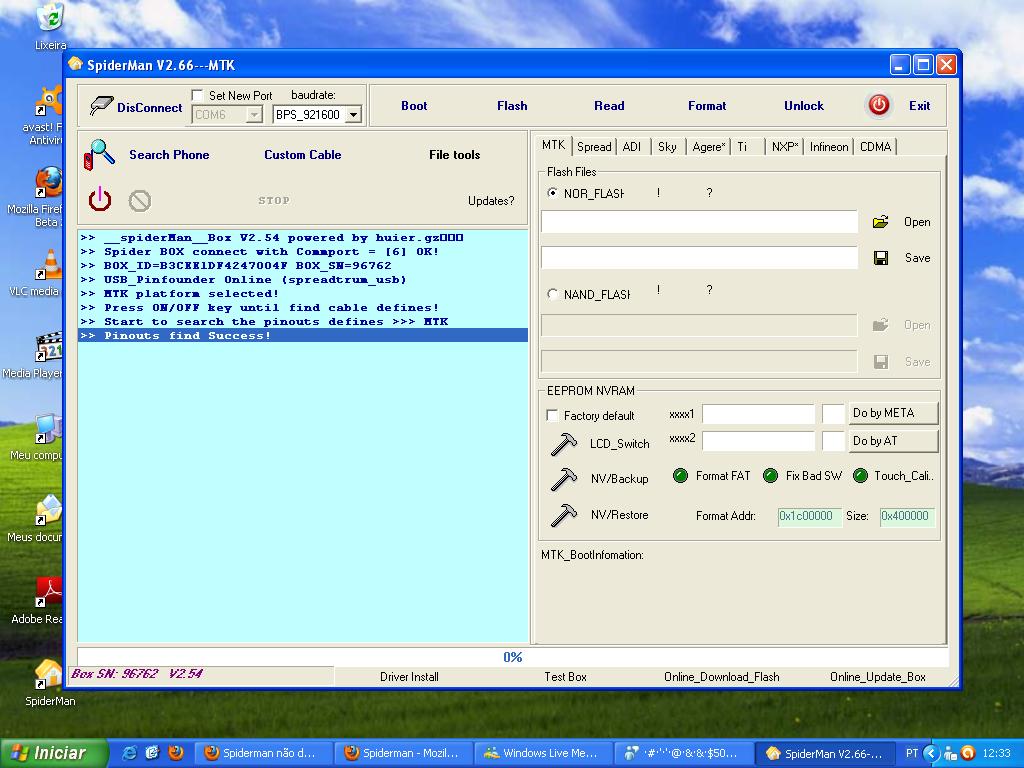
Task: Switch to the MTK tab
Action: 553,145
